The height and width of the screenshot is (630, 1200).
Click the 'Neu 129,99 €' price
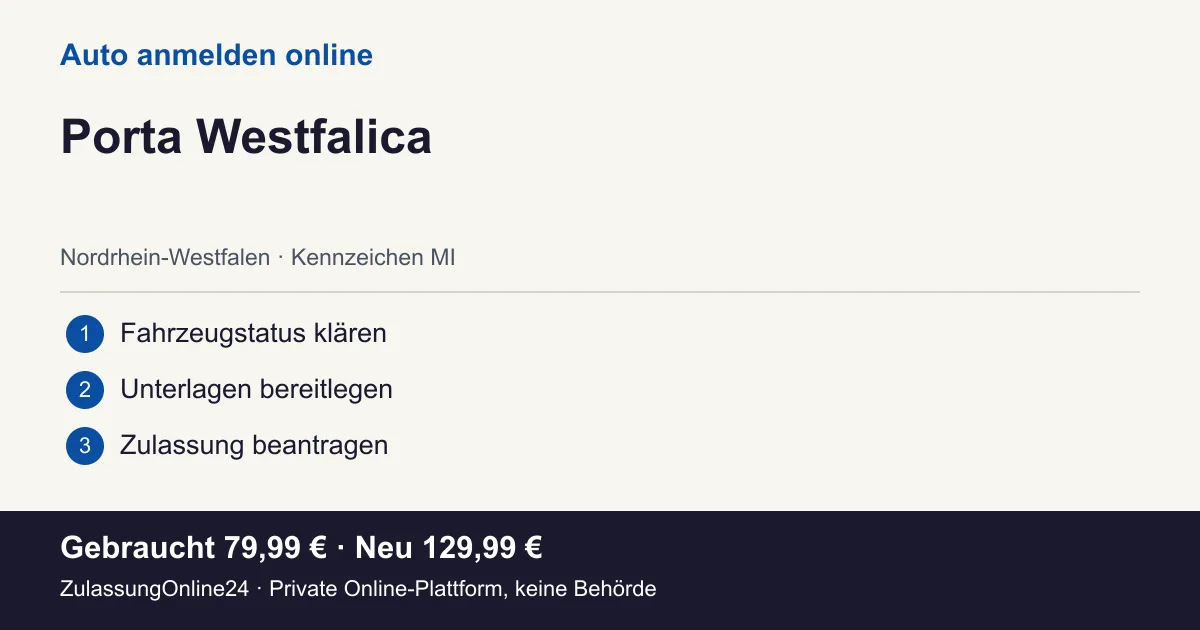449,548
